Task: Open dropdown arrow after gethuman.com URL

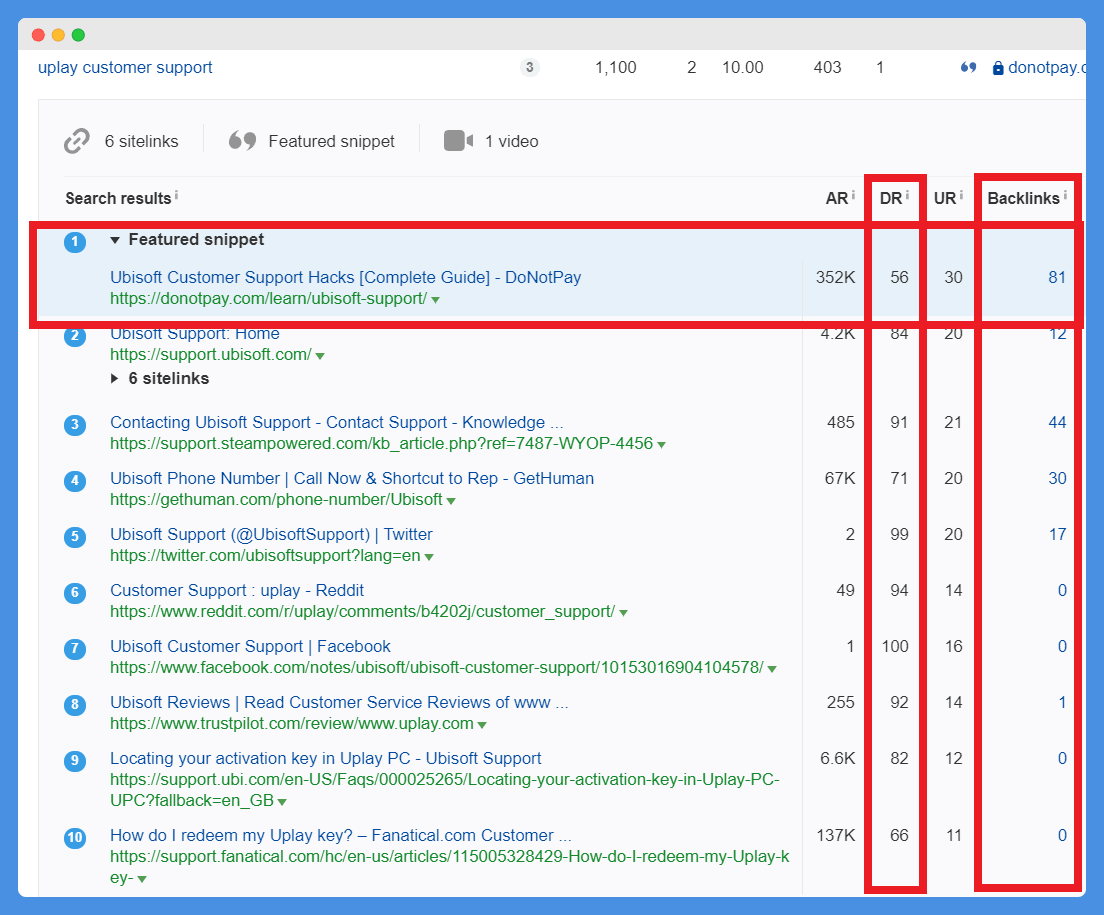Action: (x=451, y=501)
